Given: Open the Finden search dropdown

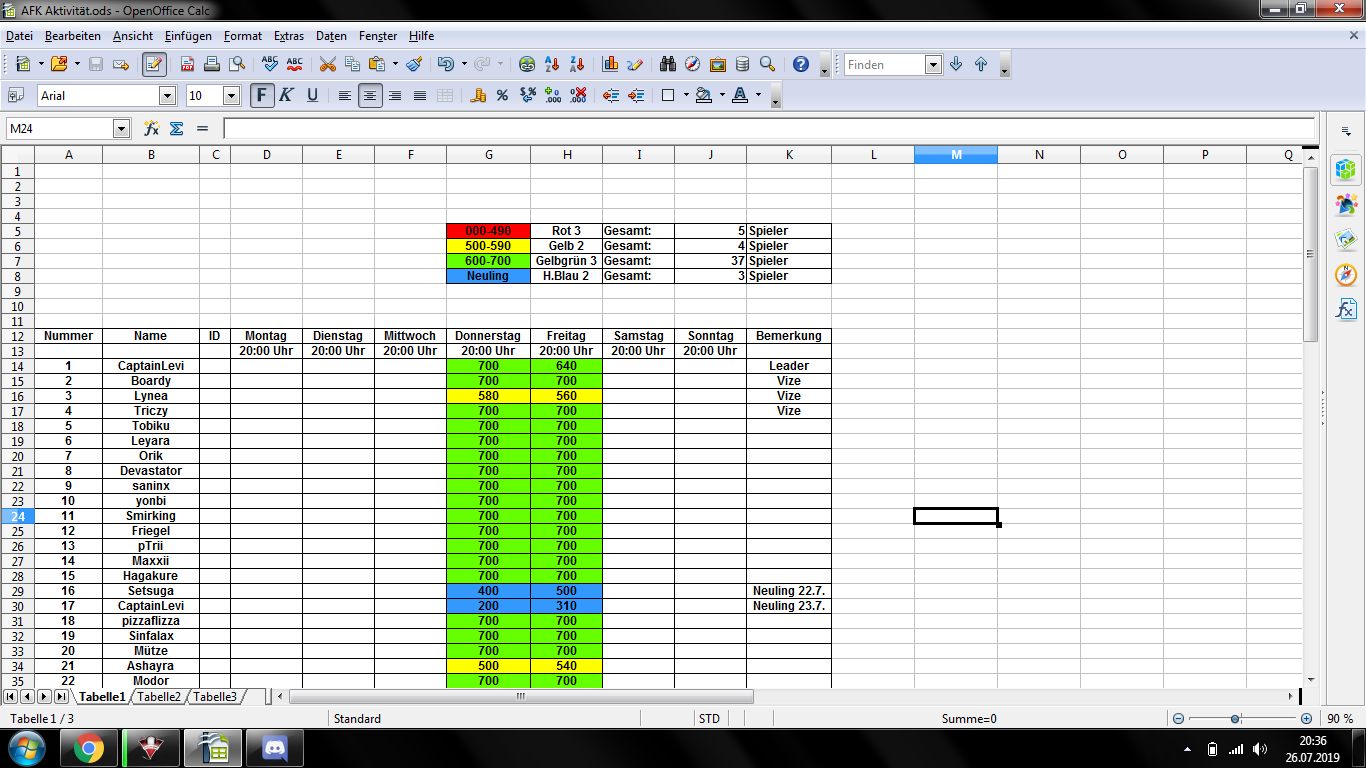Looking at the screenshot, I should [x=933, y=64].
